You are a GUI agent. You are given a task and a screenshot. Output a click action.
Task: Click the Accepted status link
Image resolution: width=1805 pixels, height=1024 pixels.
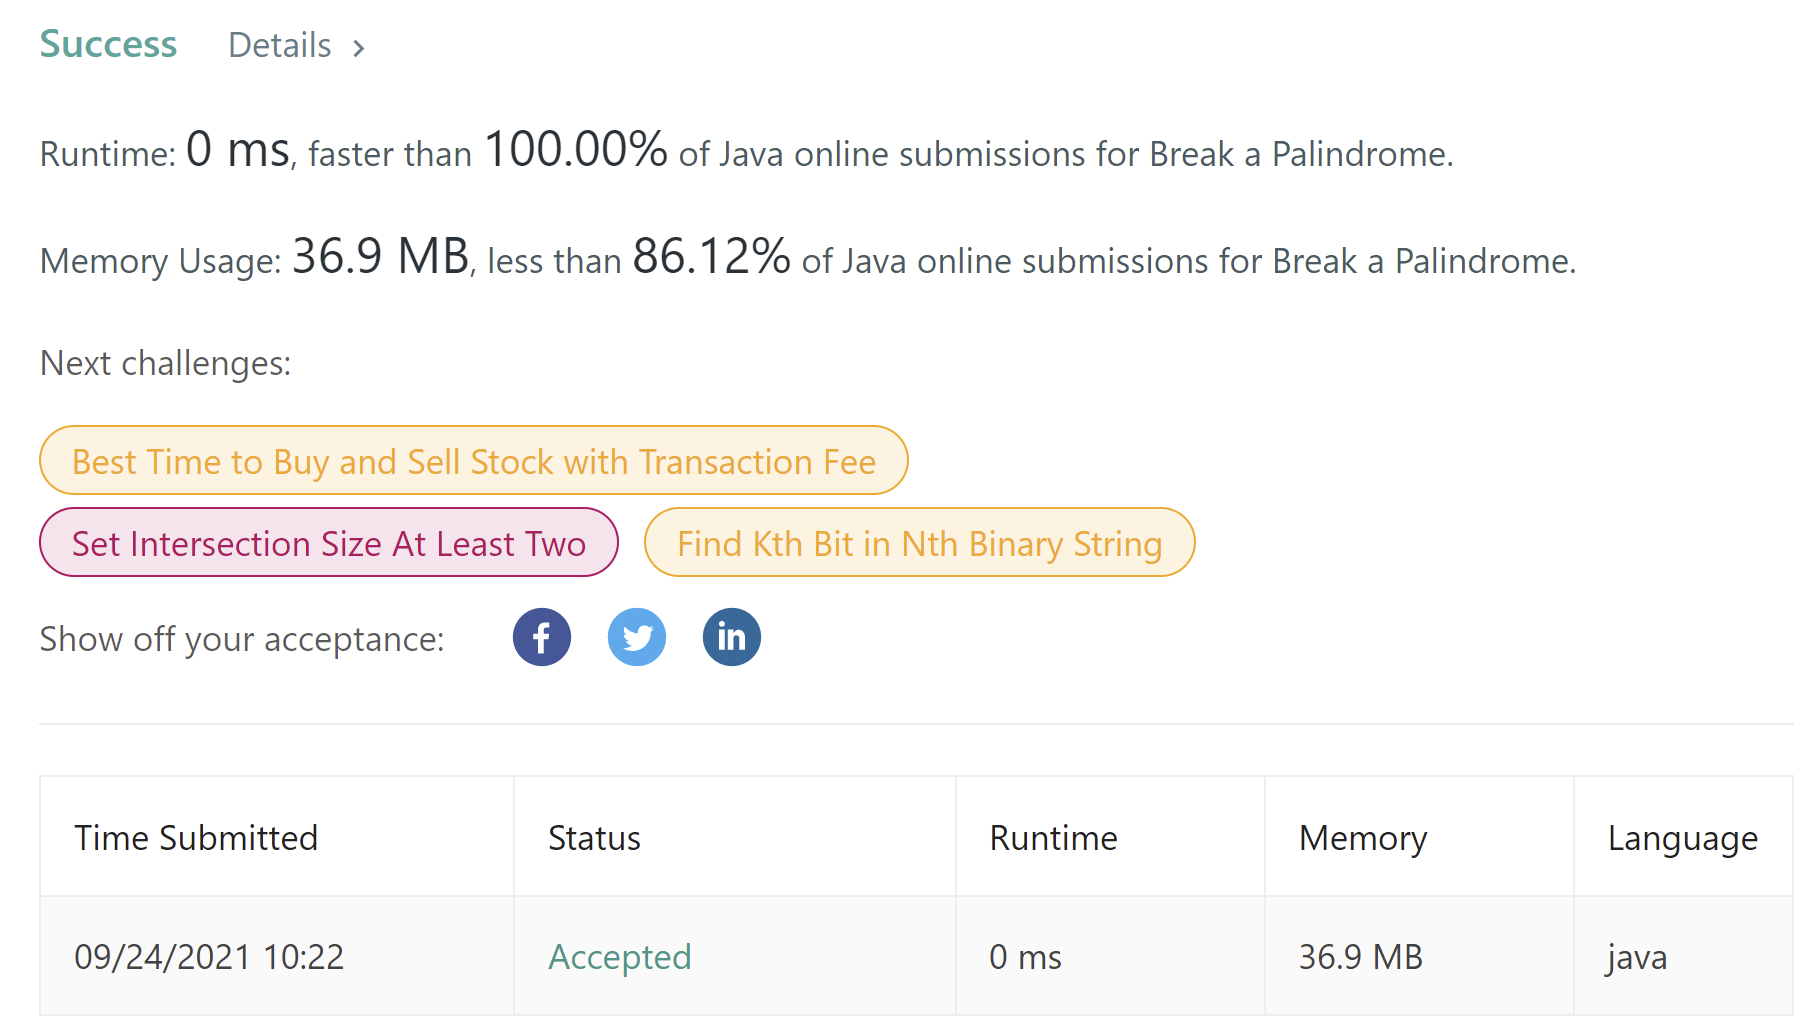(619, 957)
